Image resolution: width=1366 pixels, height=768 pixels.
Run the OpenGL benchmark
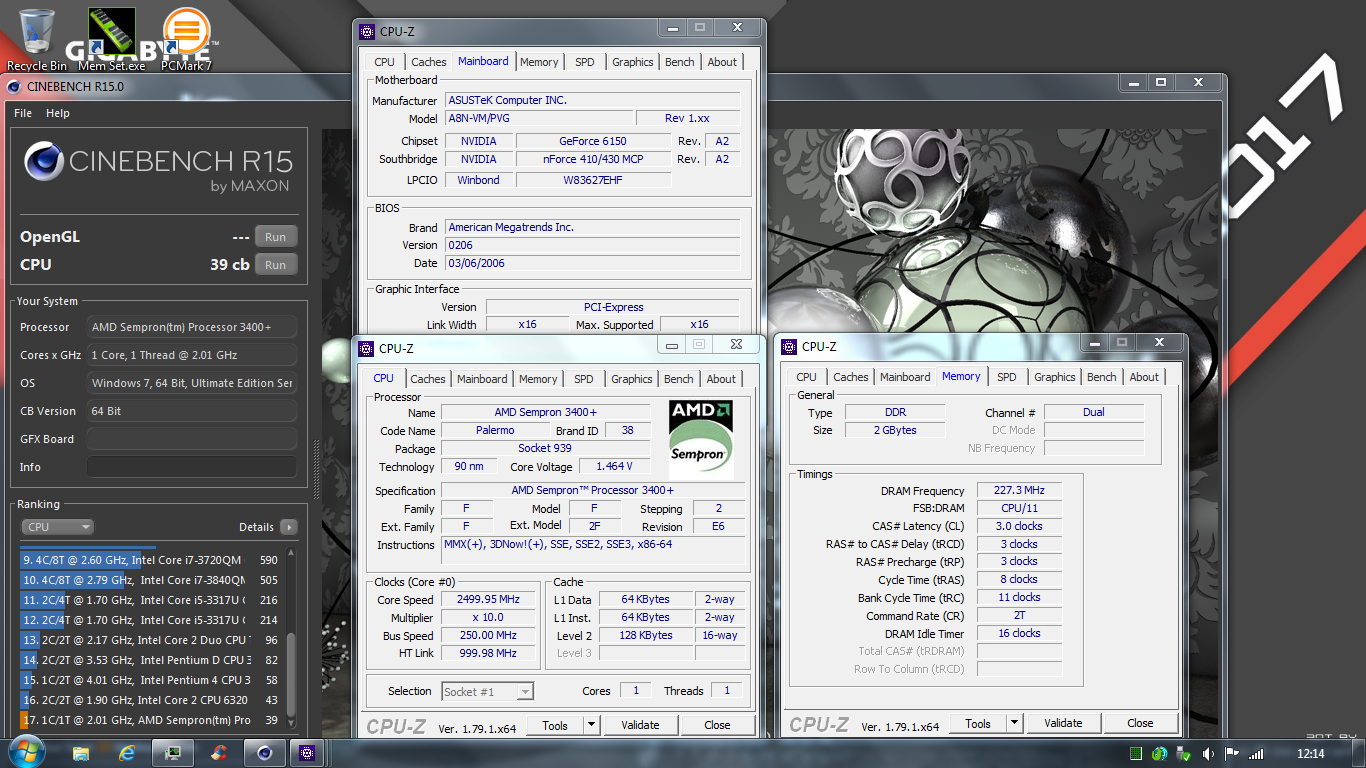pyautogui.click(x=276, y=237)
